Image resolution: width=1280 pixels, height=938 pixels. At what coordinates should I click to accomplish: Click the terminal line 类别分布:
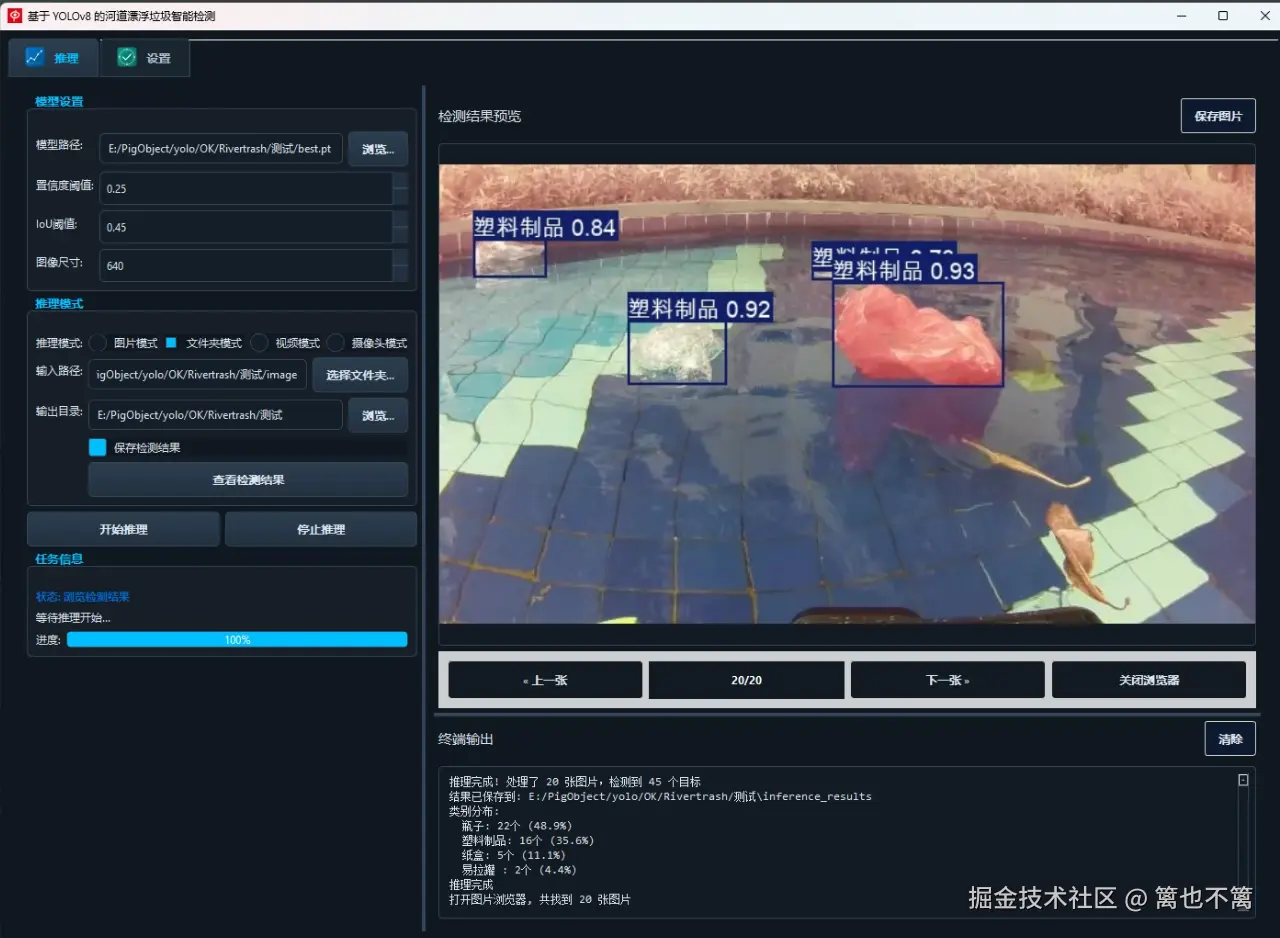click(x=474, y=812)
